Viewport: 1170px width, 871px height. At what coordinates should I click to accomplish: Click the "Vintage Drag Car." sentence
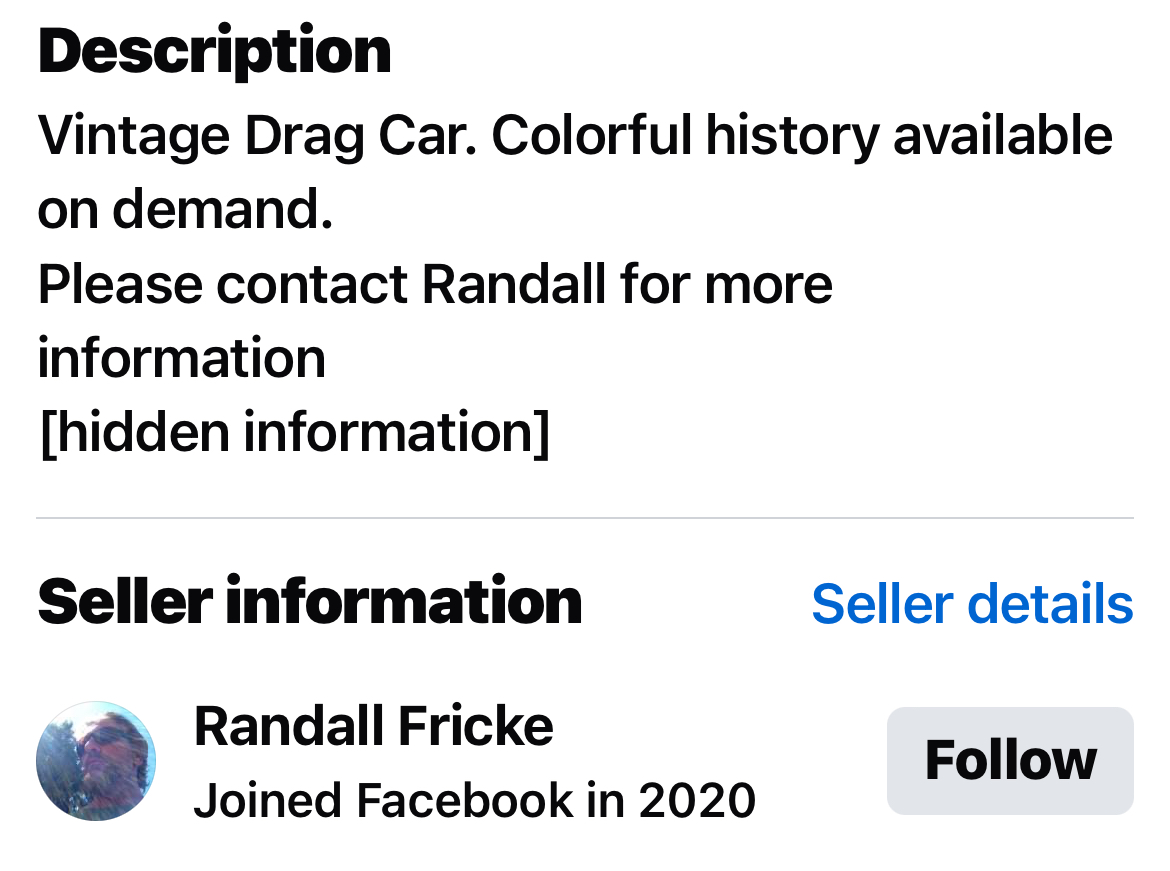[x=259, y=136]
